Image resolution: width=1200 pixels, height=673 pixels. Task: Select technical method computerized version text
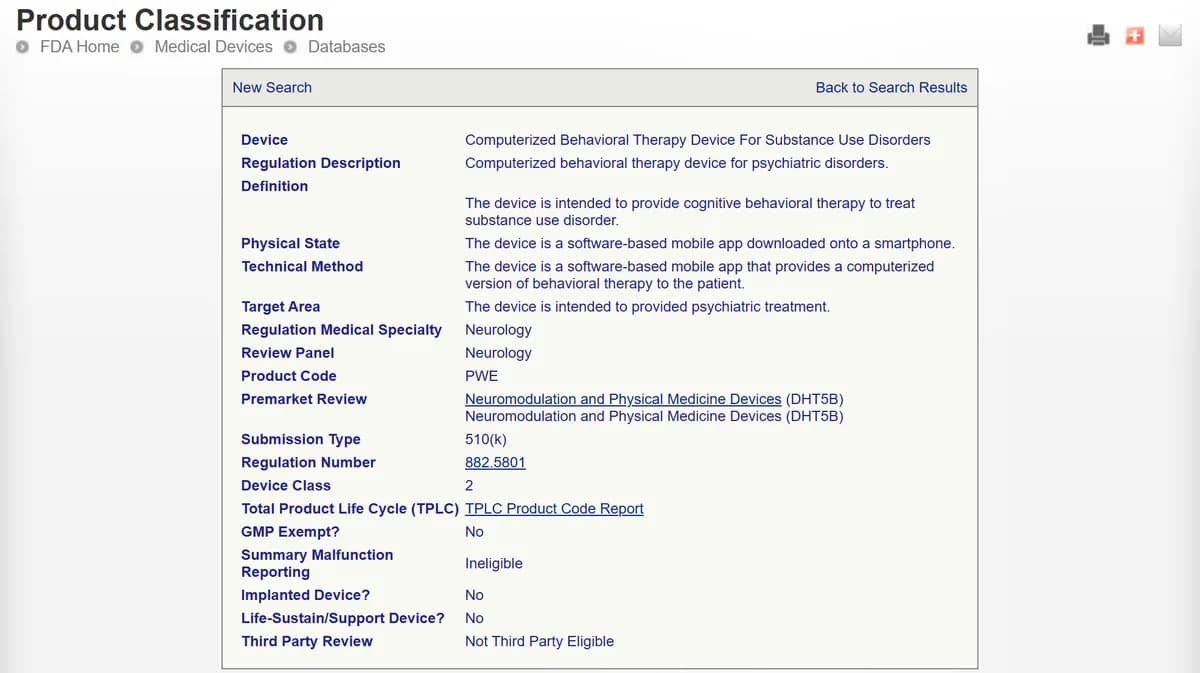pos(699,275)
